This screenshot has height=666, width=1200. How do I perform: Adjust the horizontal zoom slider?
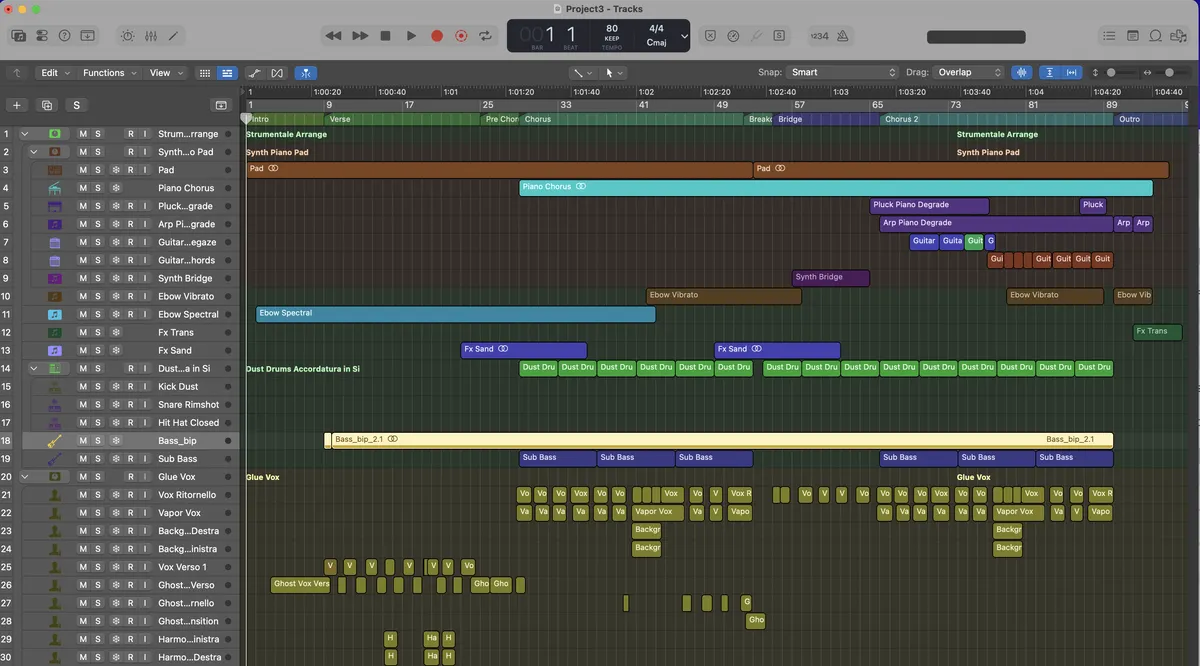[x=1169, y=73]
